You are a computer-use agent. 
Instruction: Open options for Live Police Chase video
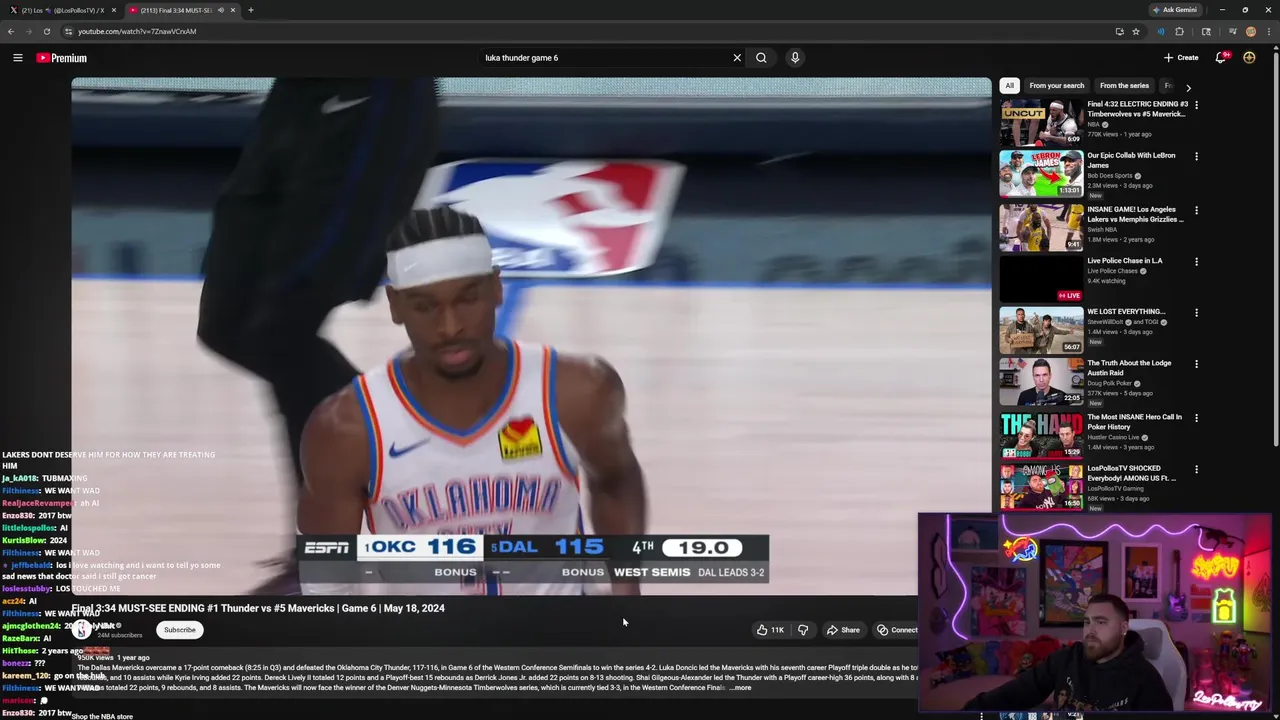coord(1196,262)
